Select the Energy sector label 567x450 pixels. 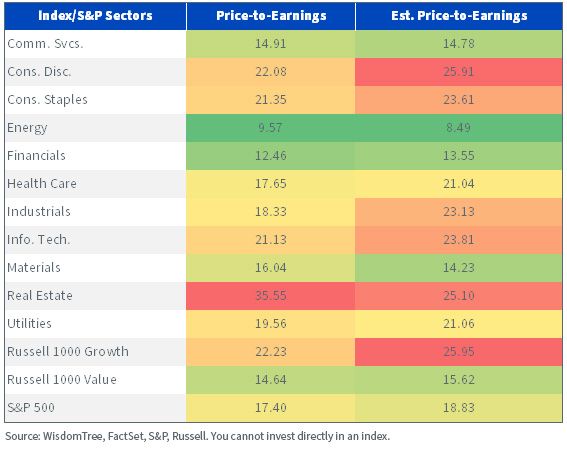coord(27,128)
